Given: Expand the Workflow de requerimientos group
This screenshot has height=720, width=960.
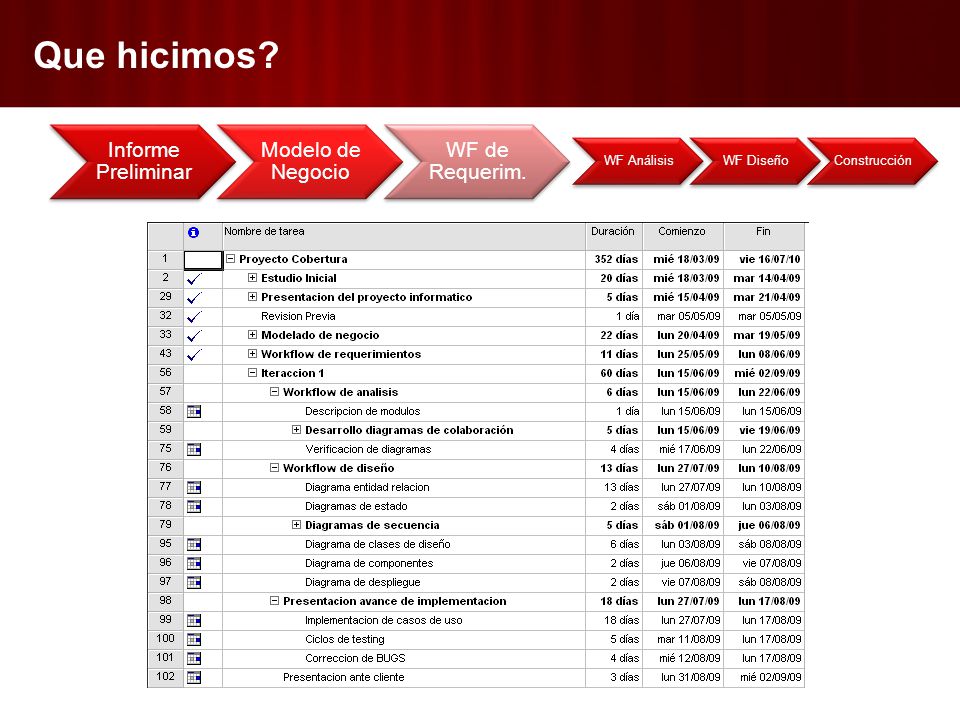Looking at the screenshot, I should pyautogui.click(x=252, y=353).
